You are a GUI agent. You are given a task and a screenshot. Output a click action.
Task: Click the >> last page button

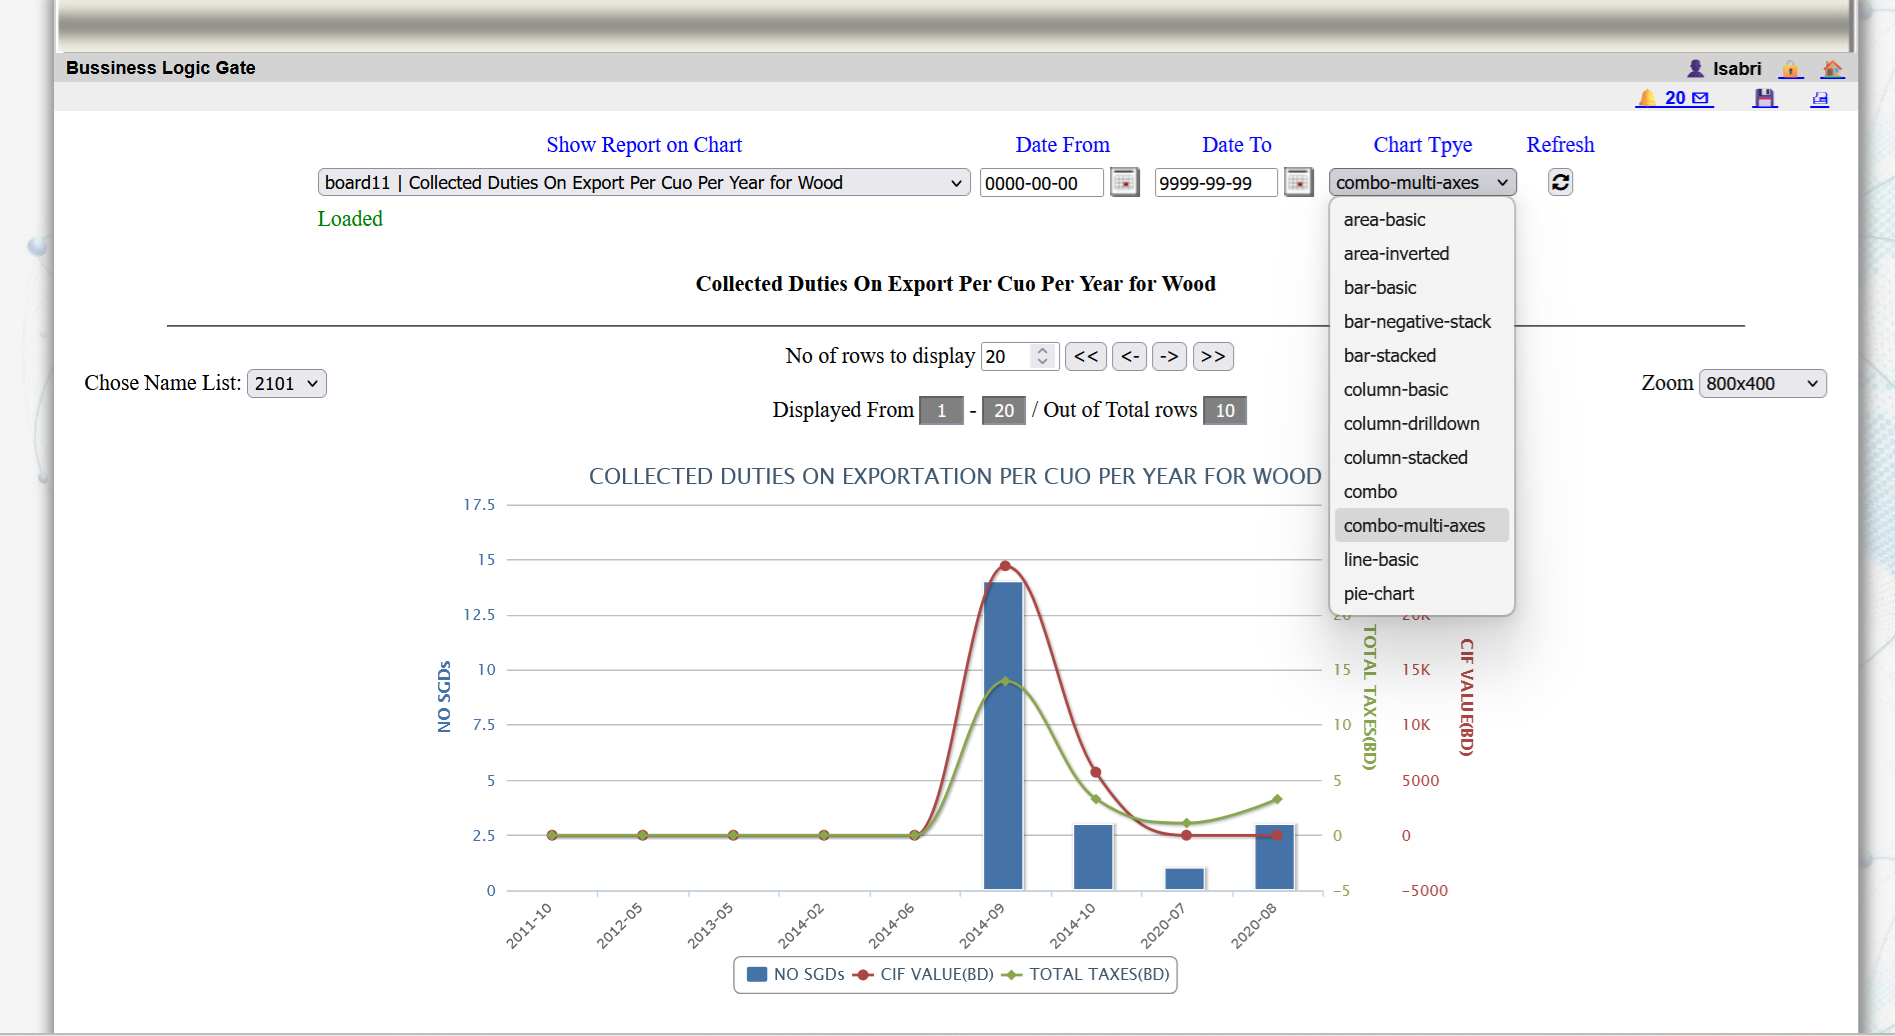tap(1213, 357)
